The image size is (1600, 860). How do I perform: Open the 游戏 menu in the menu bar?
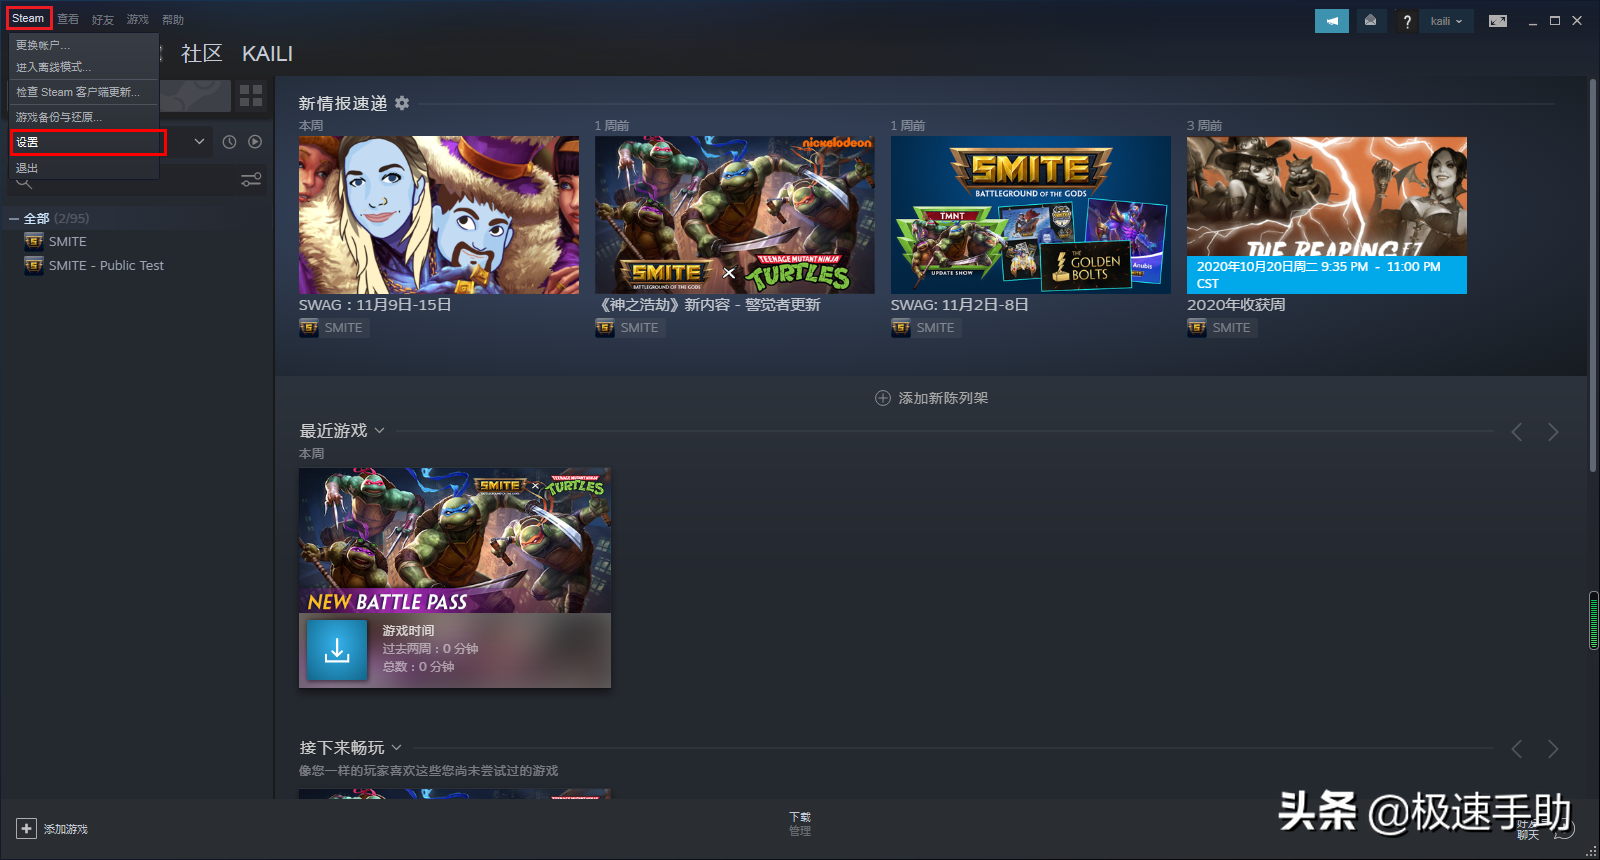pyautogui.click(x=138, y=19)
